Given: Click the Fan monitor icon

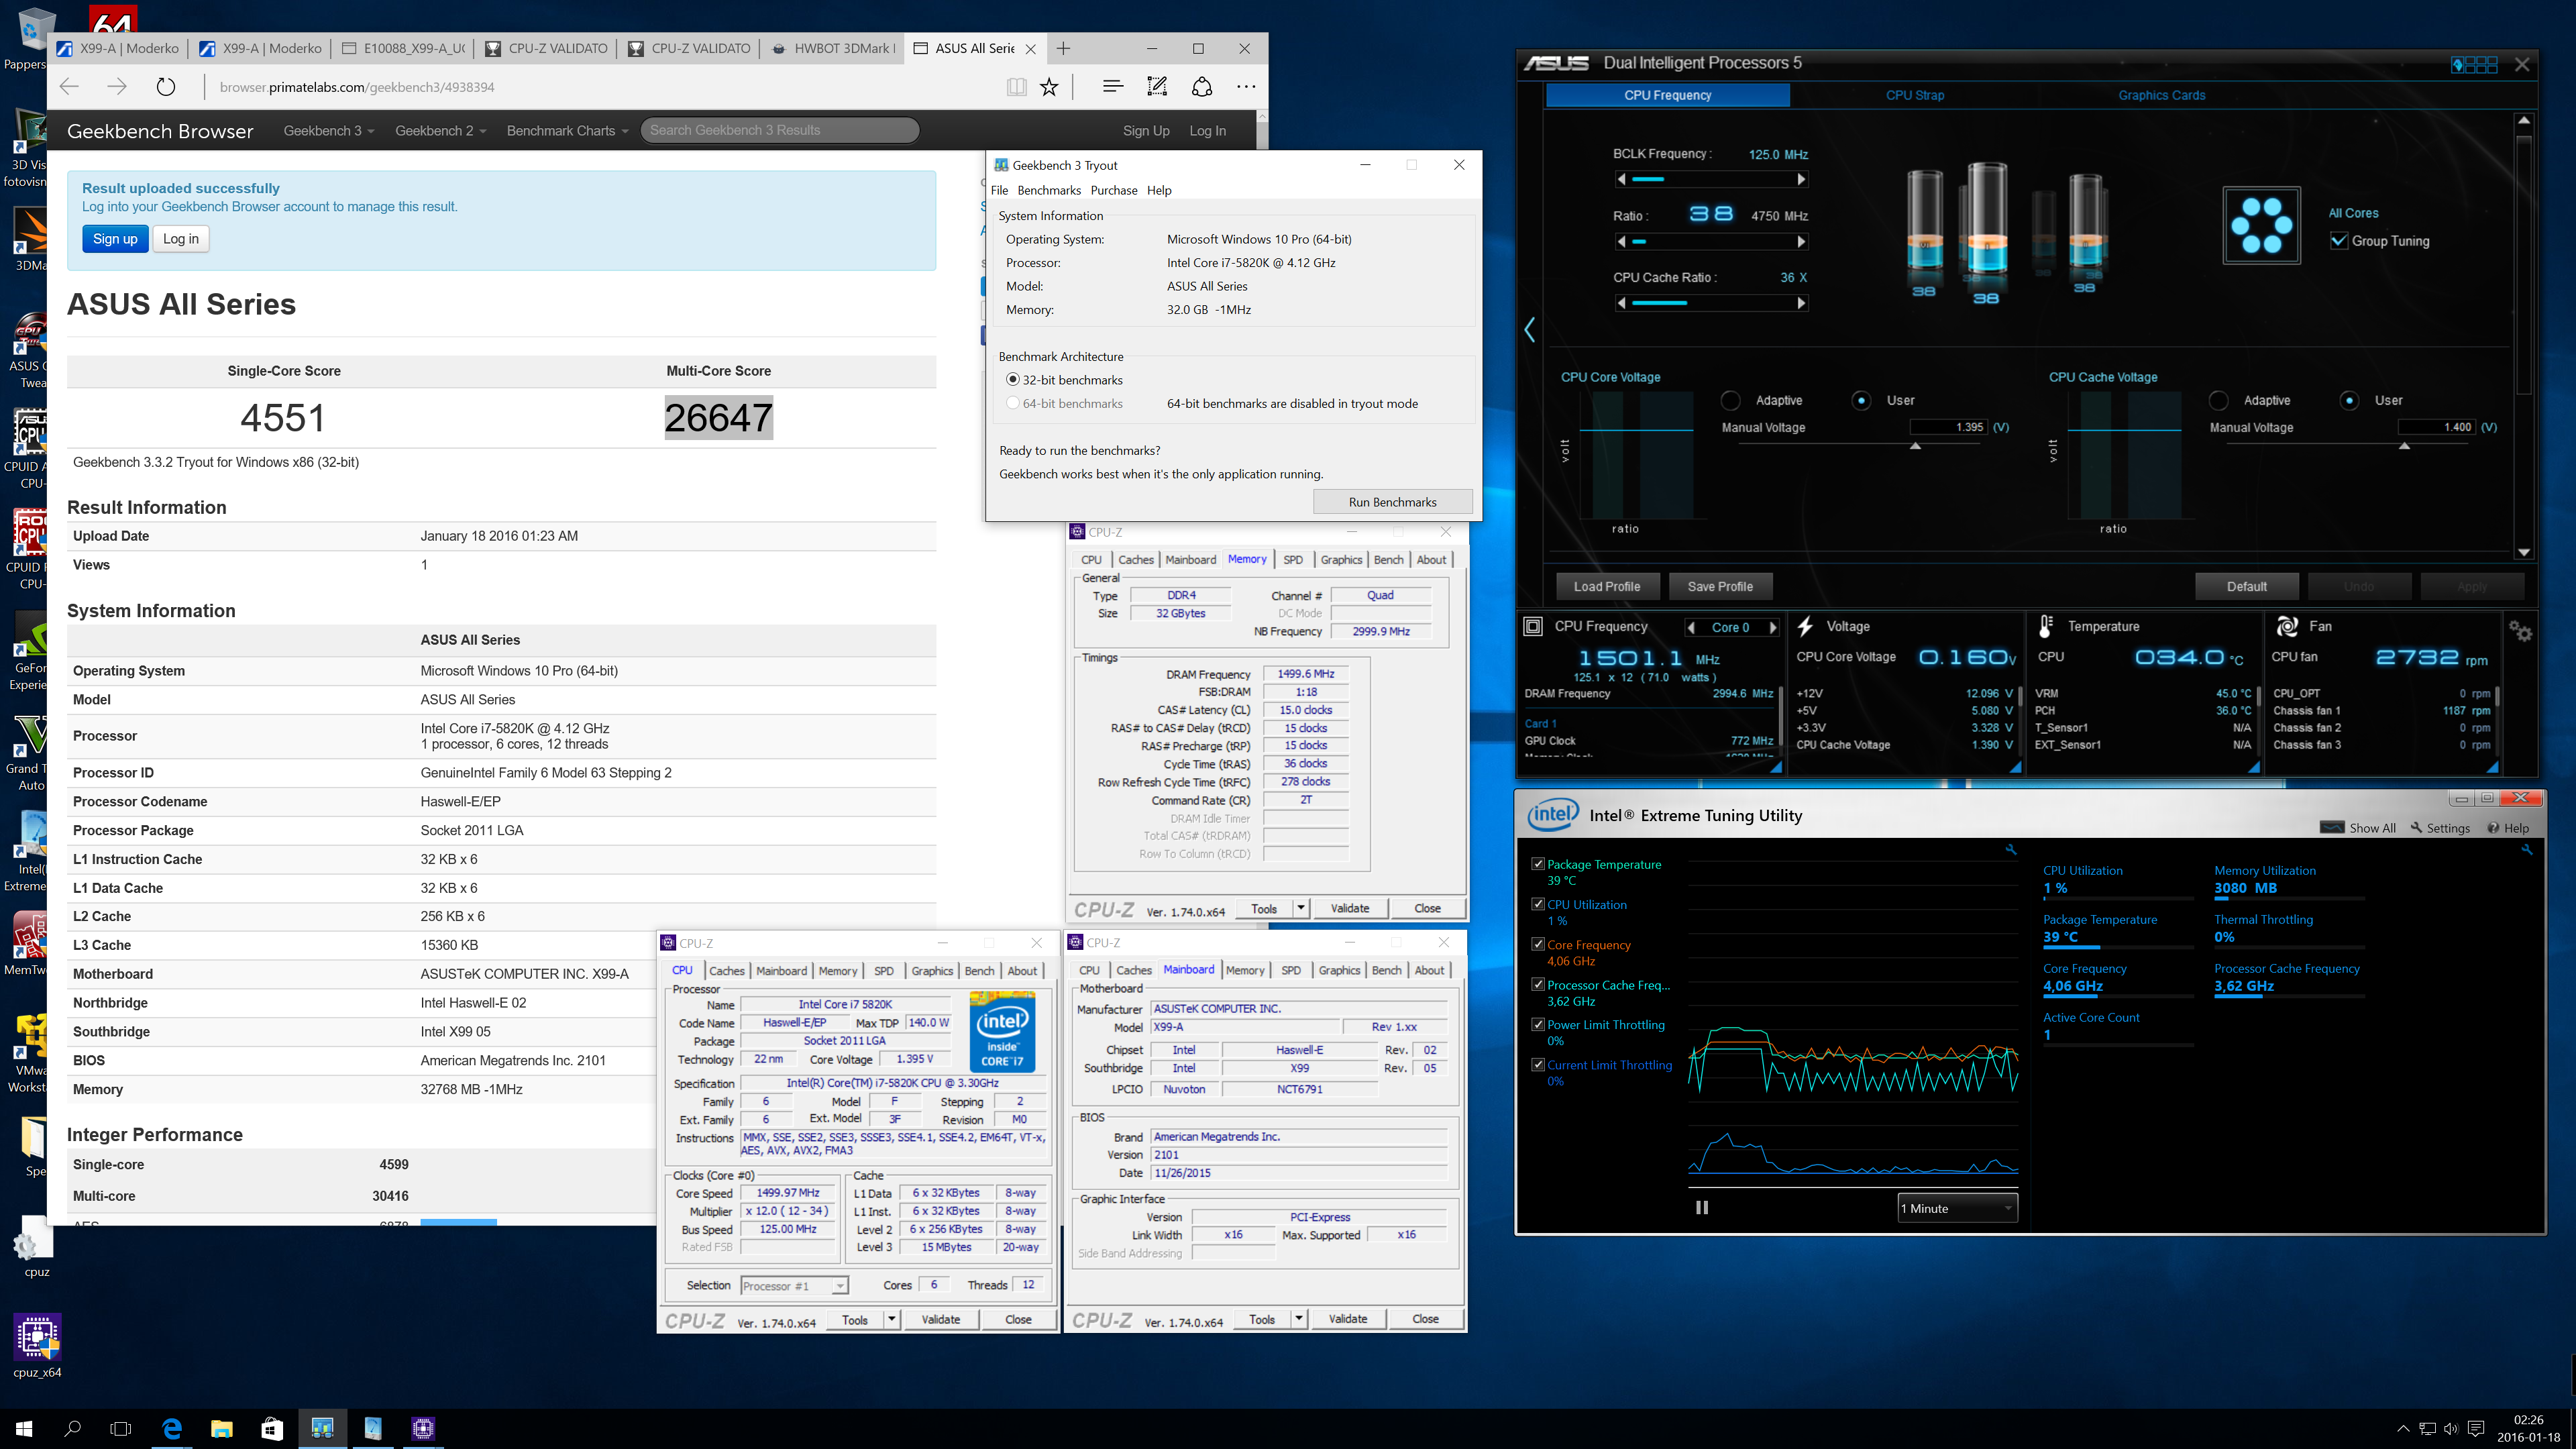Looking at the screenshot, I should (x=2287, y=626).
